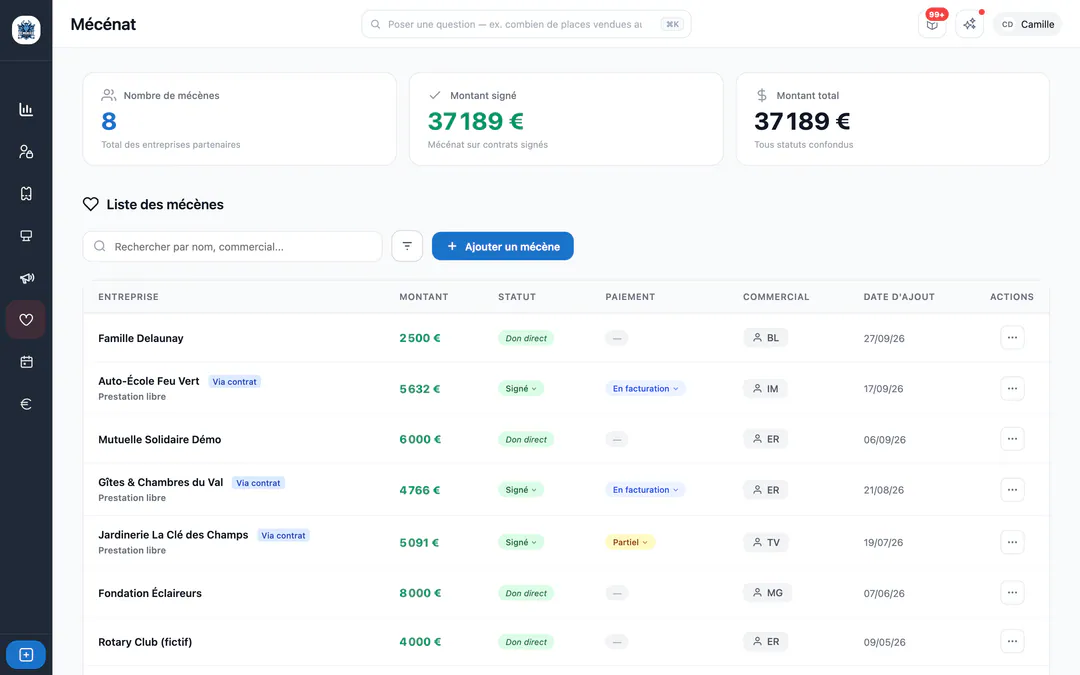Viewport: 1080px width, 675px height.
Task: Open the Partiel payment dropdown
Action: click(x=630, y=542)
